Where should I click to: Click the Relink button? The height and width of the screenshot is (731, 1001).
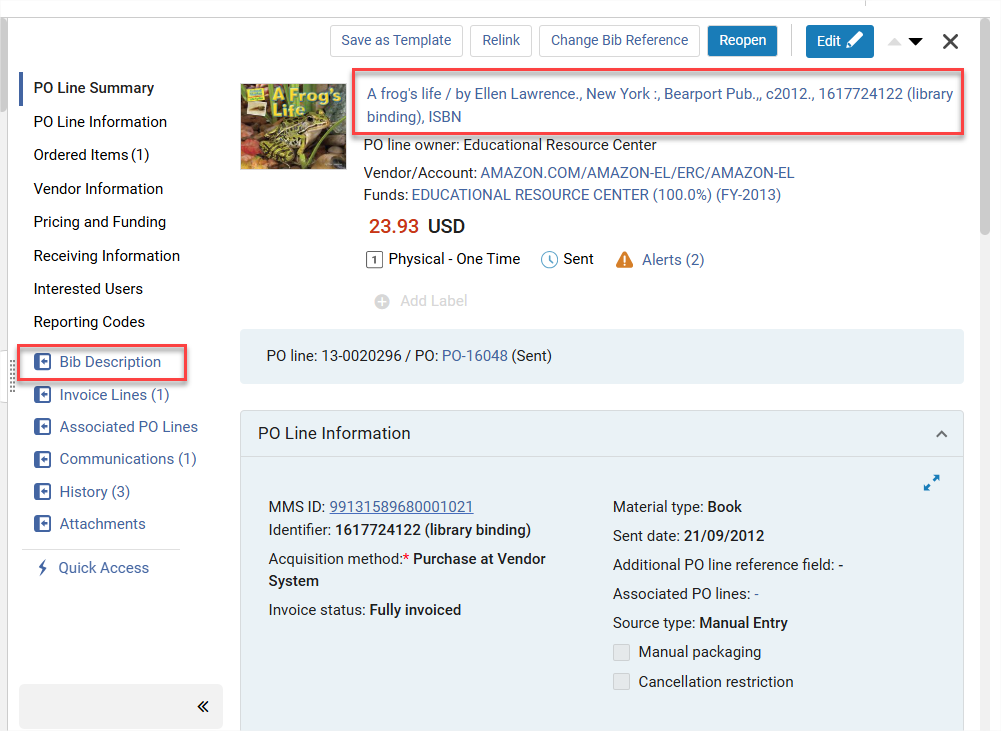pos(501,41)
